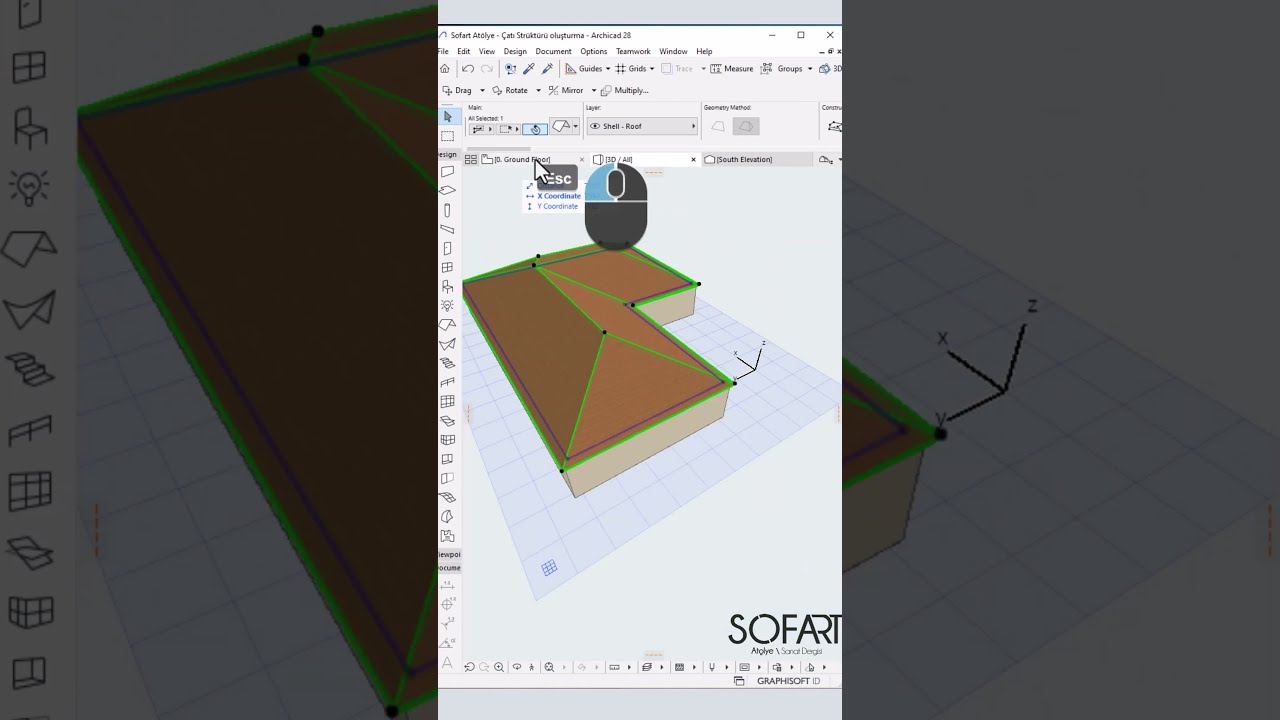1280x720 pixels.
Task: Select the Door tool in toolbox
Action: 447,248
